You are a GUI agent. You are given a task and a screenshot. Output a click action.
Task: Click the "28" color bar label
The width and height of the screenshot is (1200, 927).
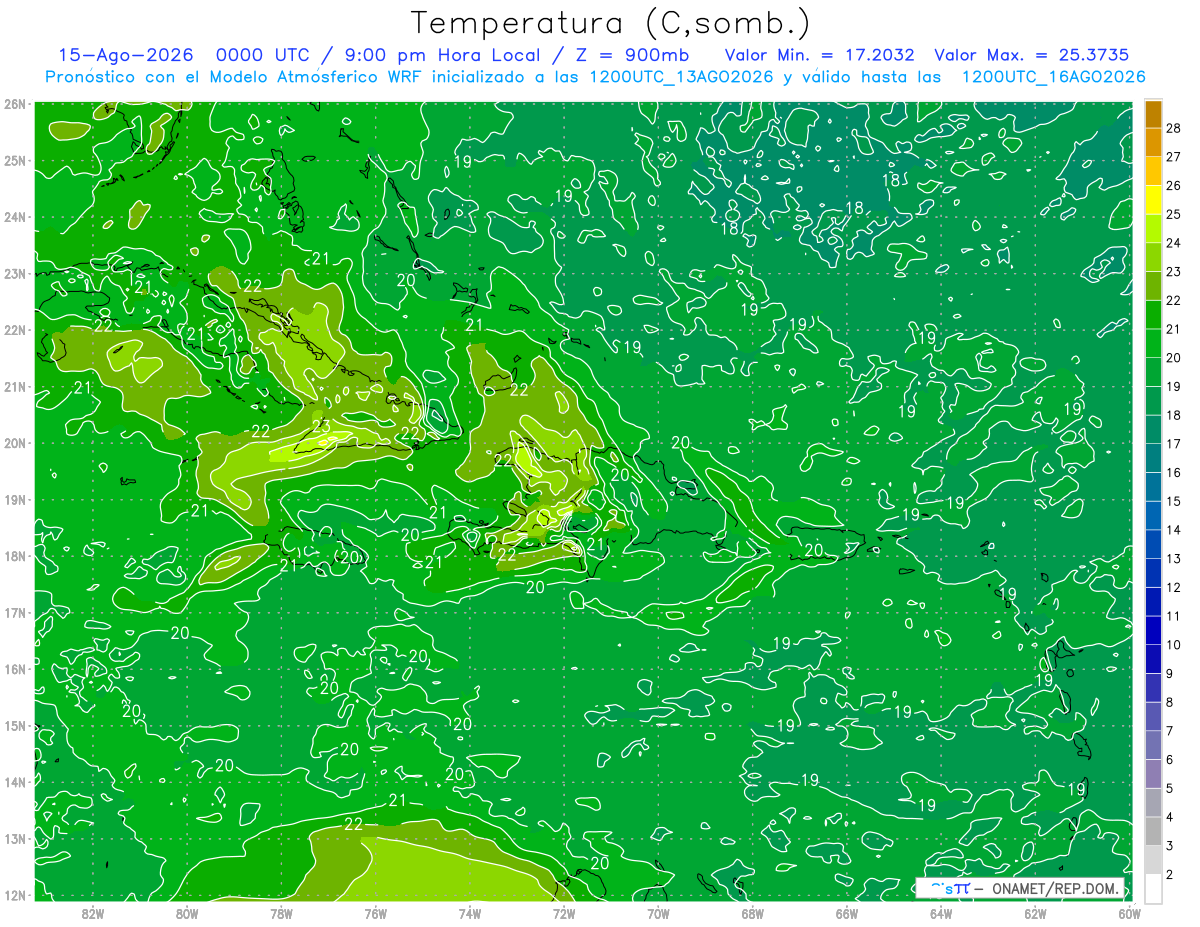(1173, 129)
